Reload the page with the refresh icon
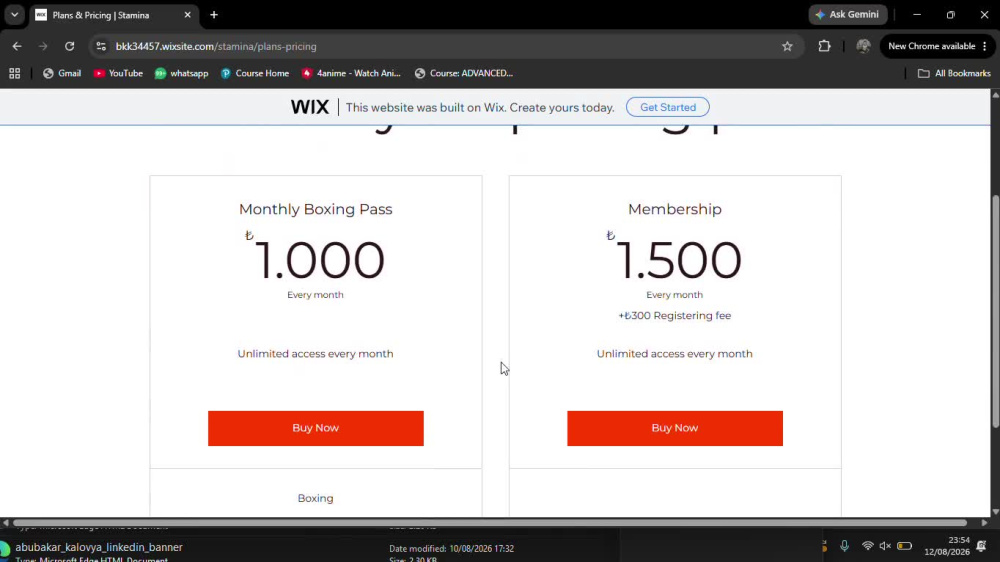 70,46
